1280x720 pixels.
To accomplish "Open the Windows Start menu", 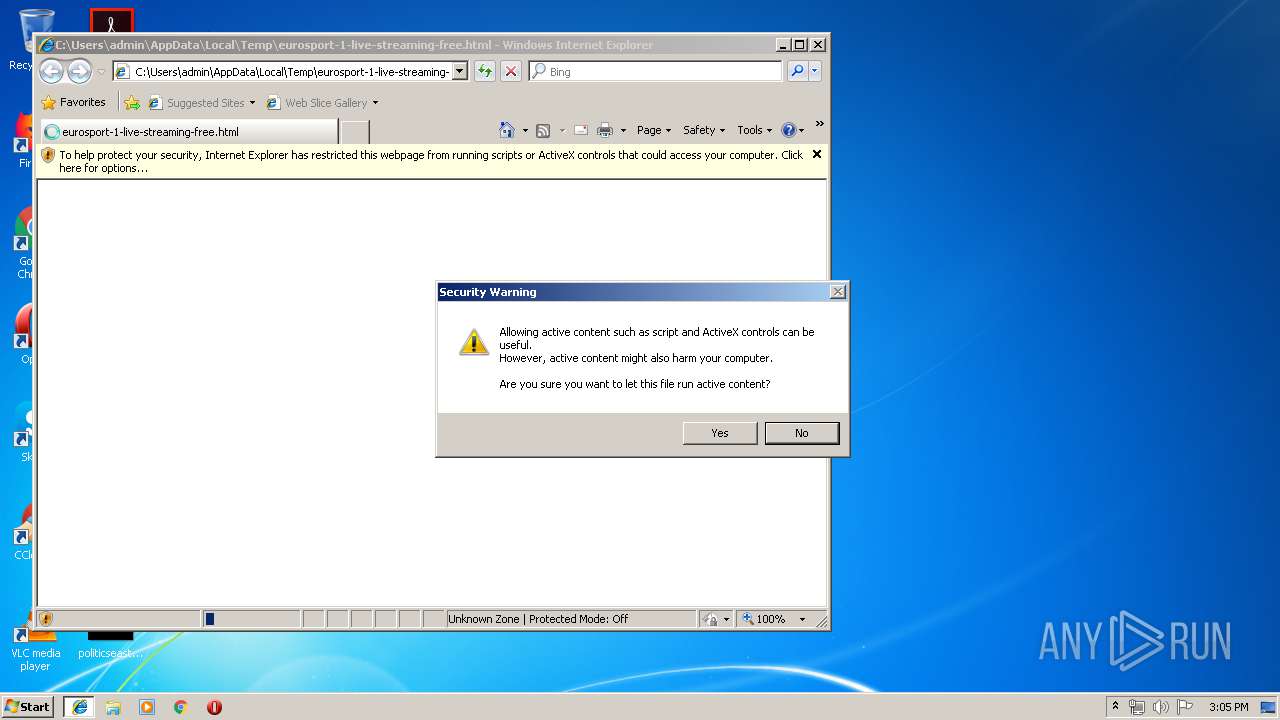I will (27, 706).
